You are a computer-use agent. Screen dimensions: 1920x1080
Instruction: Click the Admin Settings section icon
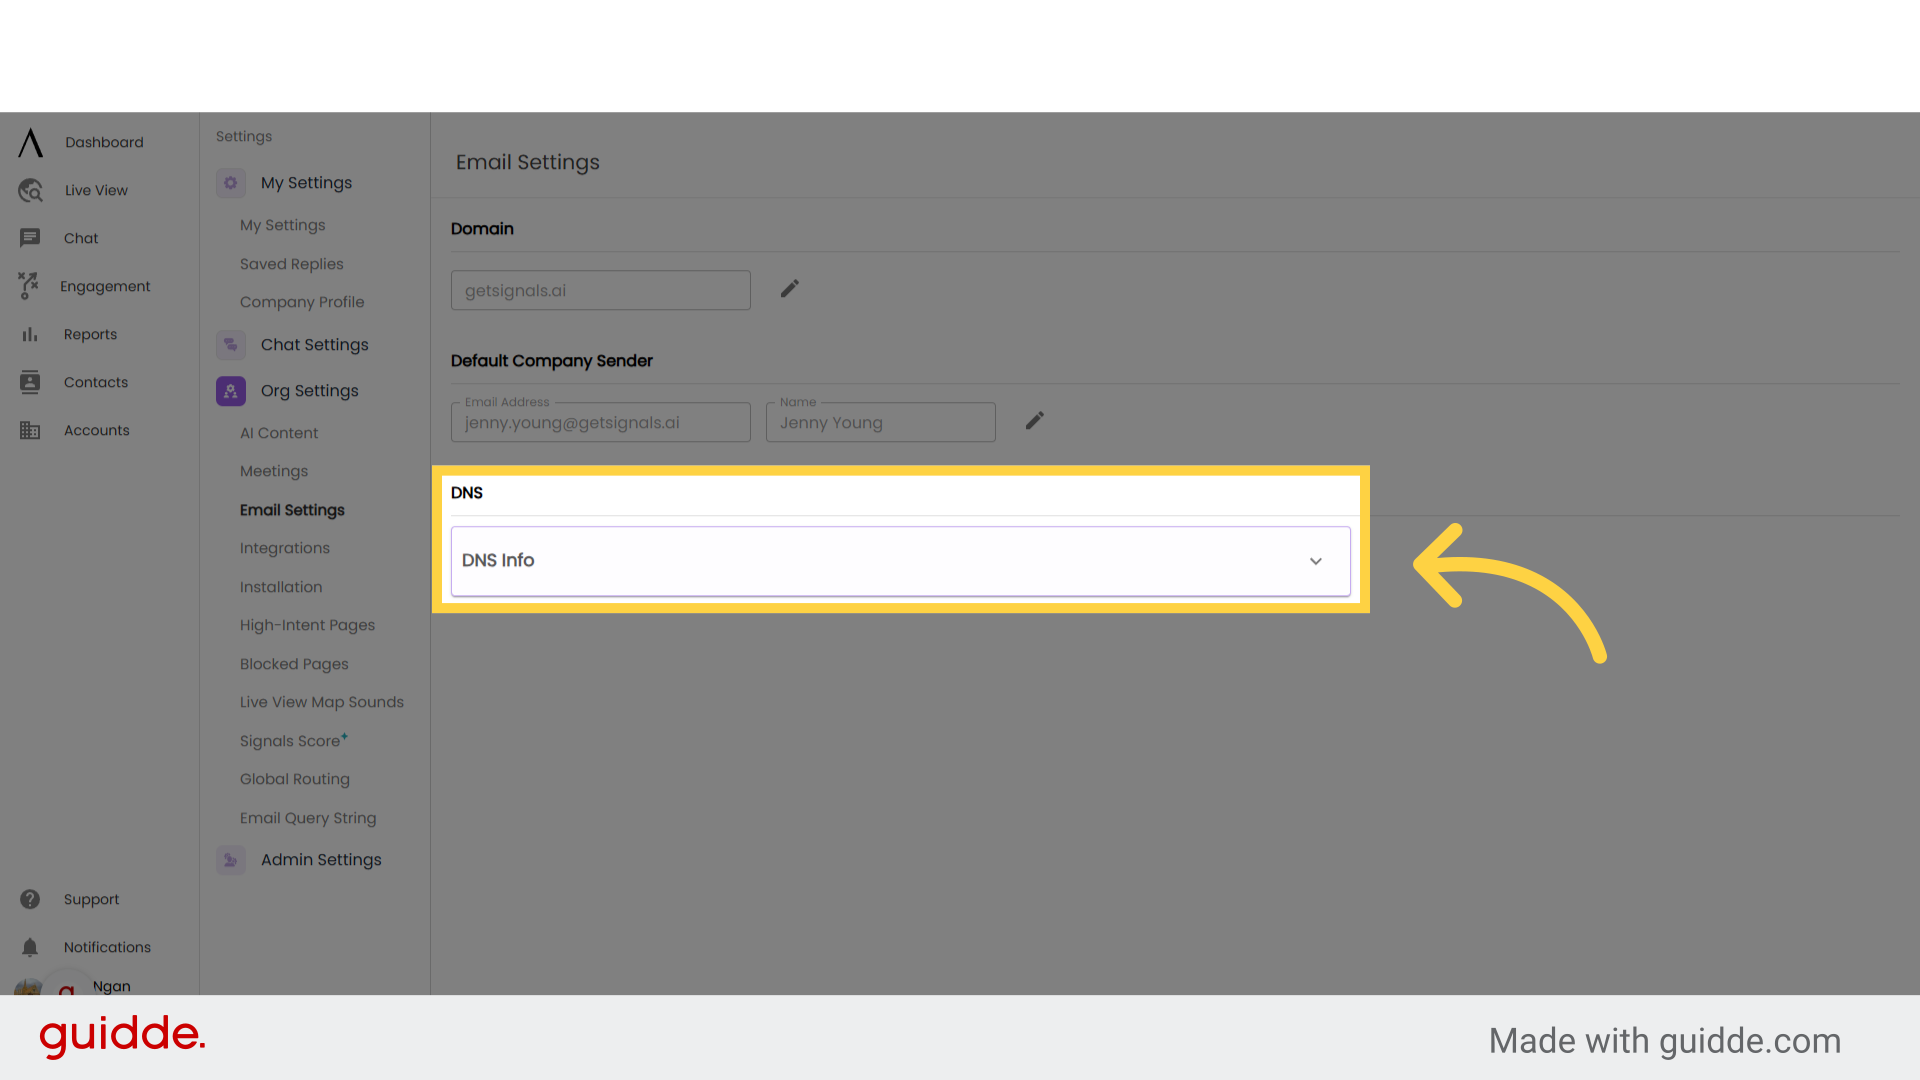[231, 860]
